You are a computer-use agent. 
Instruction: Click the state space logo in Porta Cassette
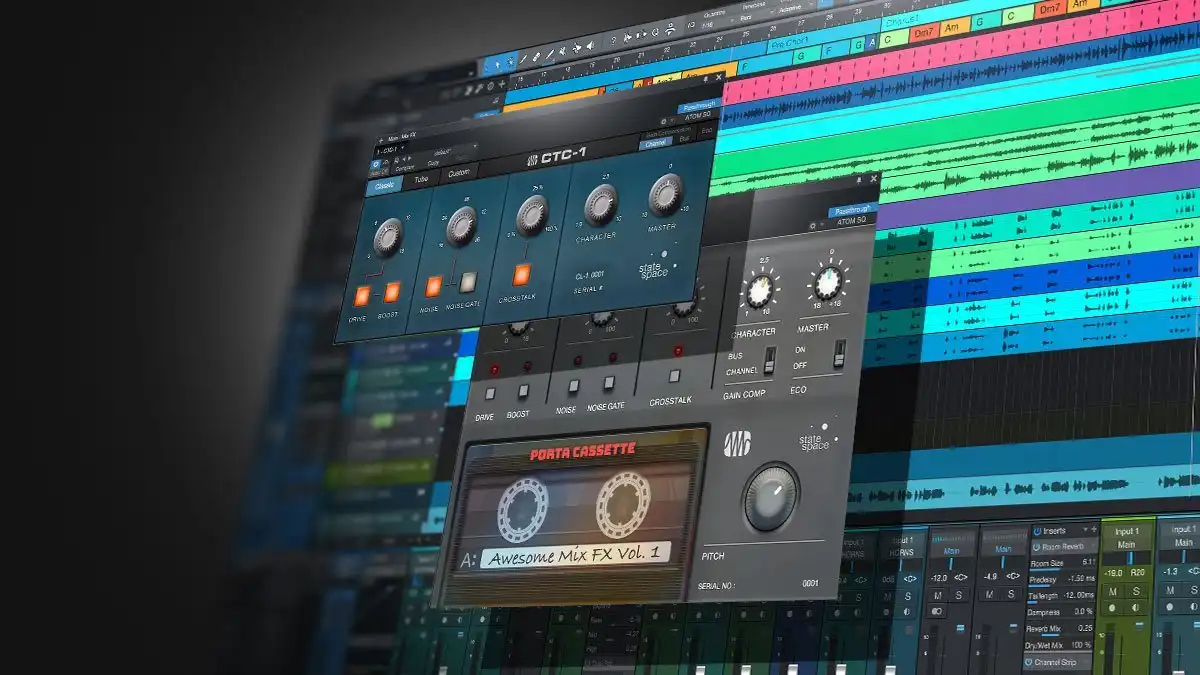[x=816, y=438]
